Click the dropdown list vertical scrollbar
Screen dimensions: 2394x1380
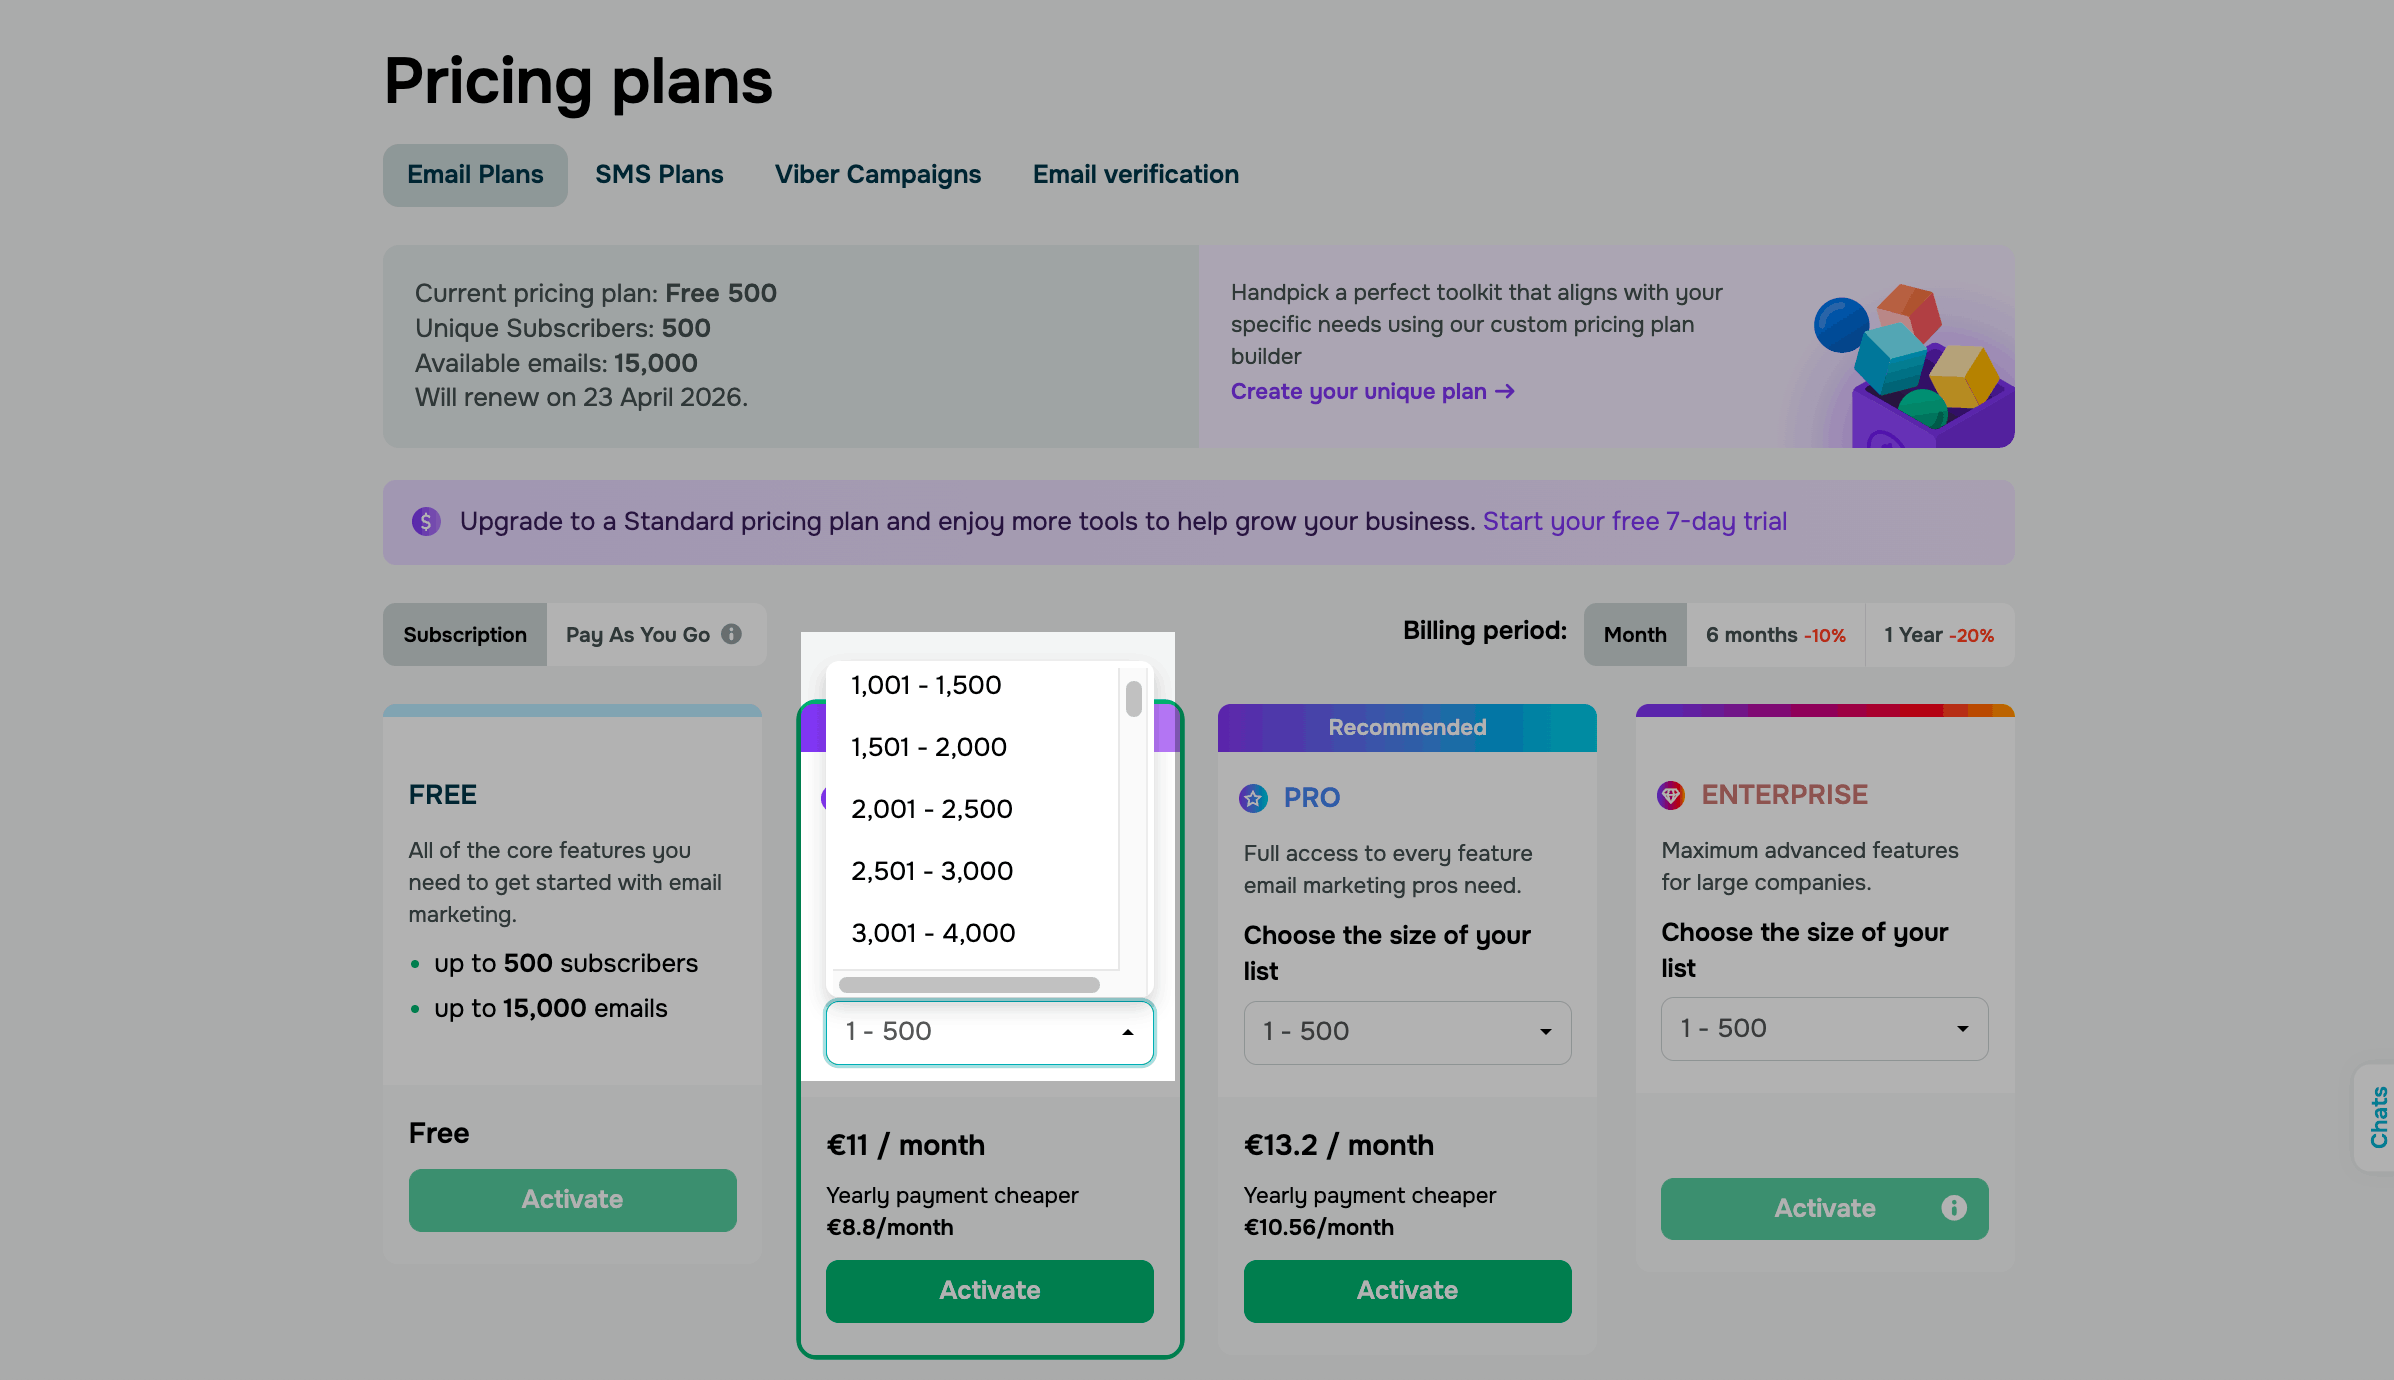click(x=1133, y=699)
